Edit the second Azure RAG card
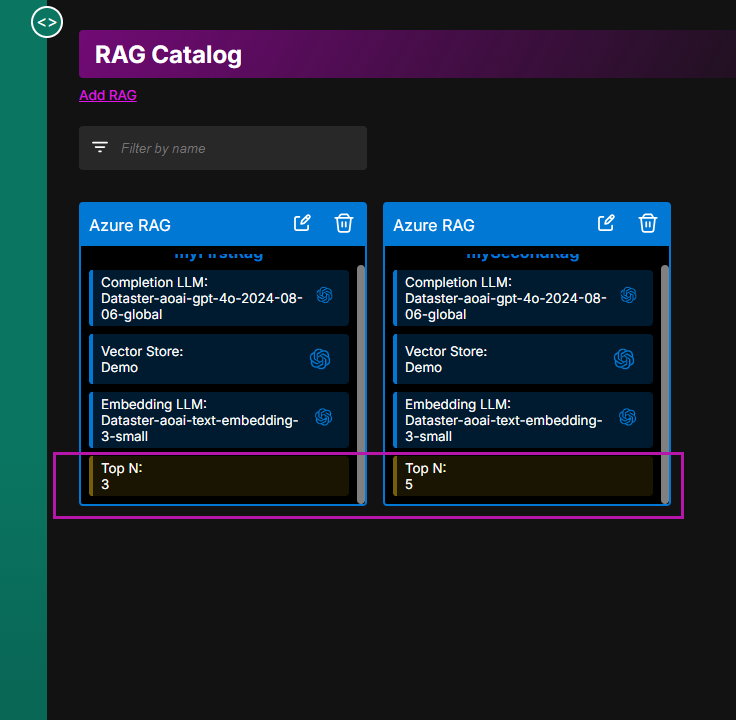Screen dimensions: 736x720 point(606,223)
